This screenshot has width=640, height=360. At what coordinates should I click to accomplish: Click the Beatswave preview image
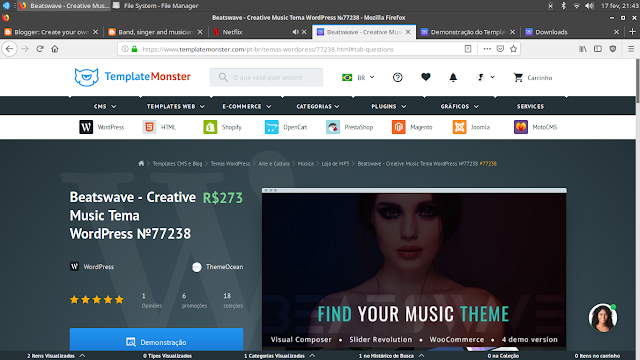coord(414,271)
